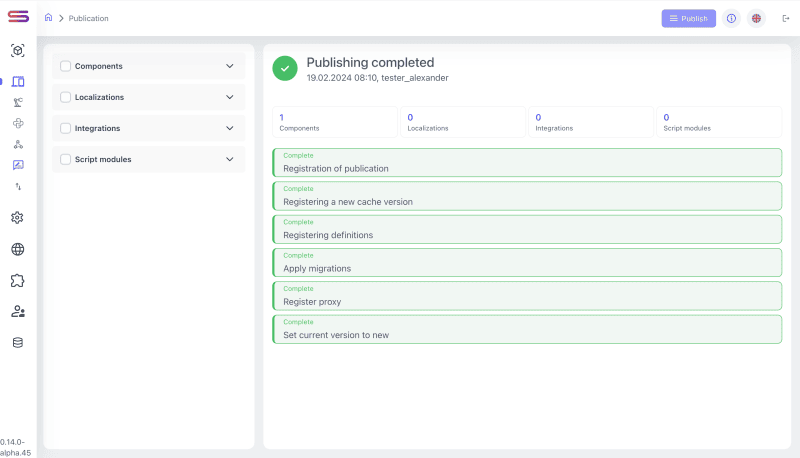Click the logout icon in the header
This screenshot has width=800, height=458.
[x=785, y=18]
